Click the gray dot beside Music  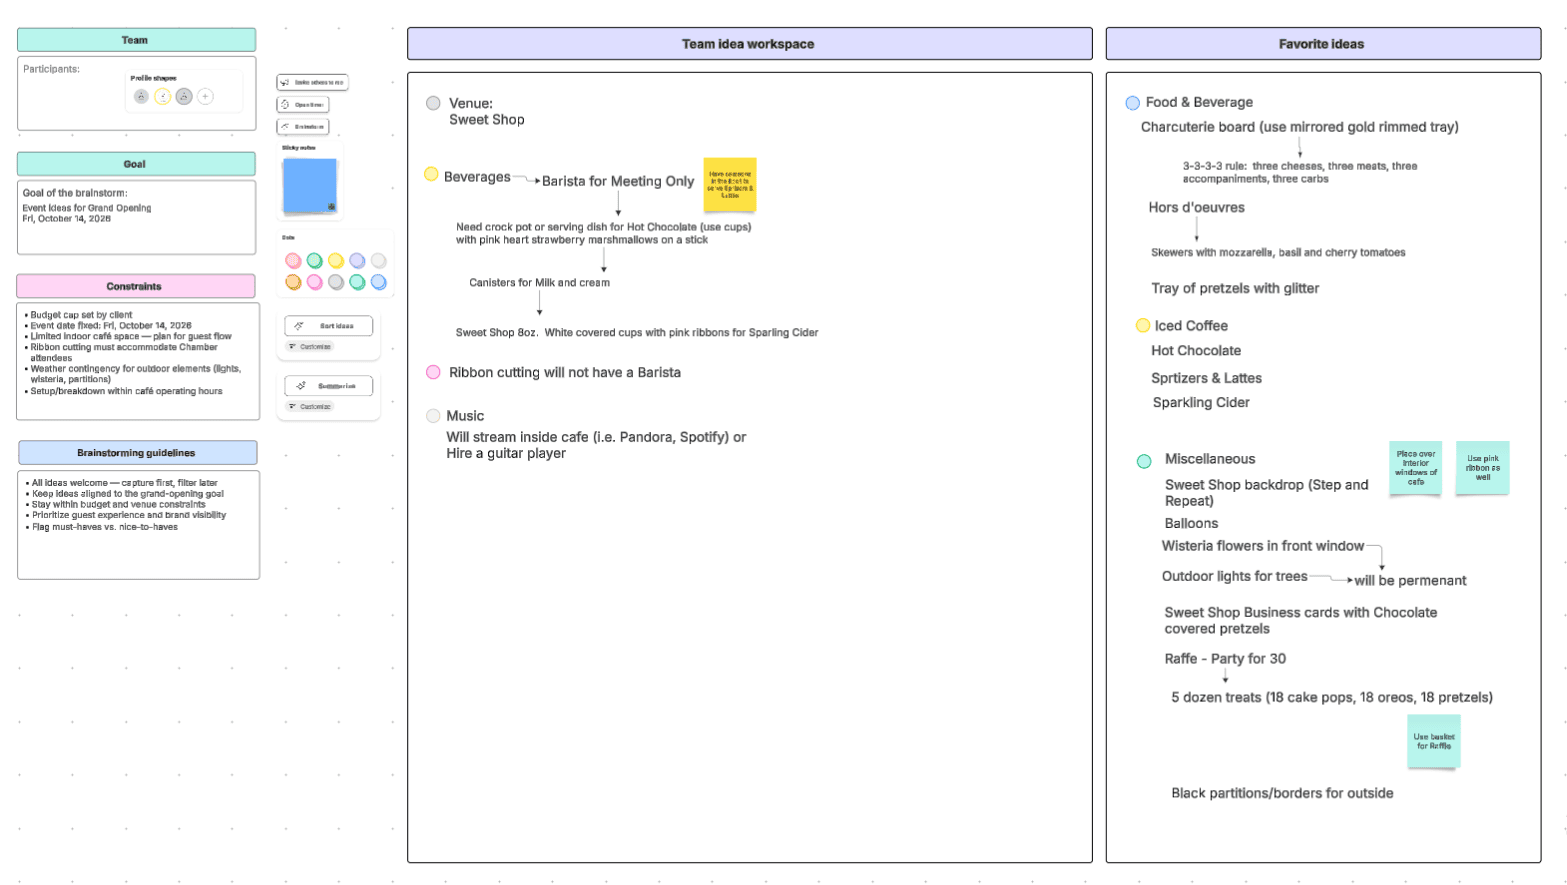pos(433,416)
